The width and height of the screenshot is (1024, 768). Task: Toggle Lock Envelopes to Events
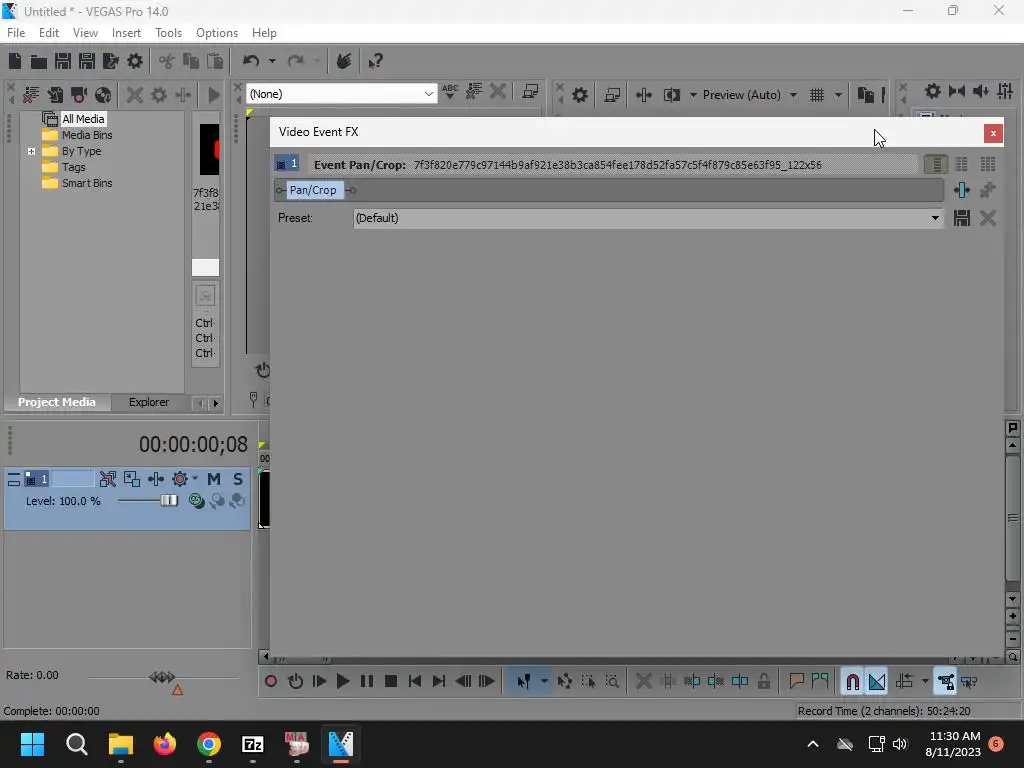pos(945,682)
